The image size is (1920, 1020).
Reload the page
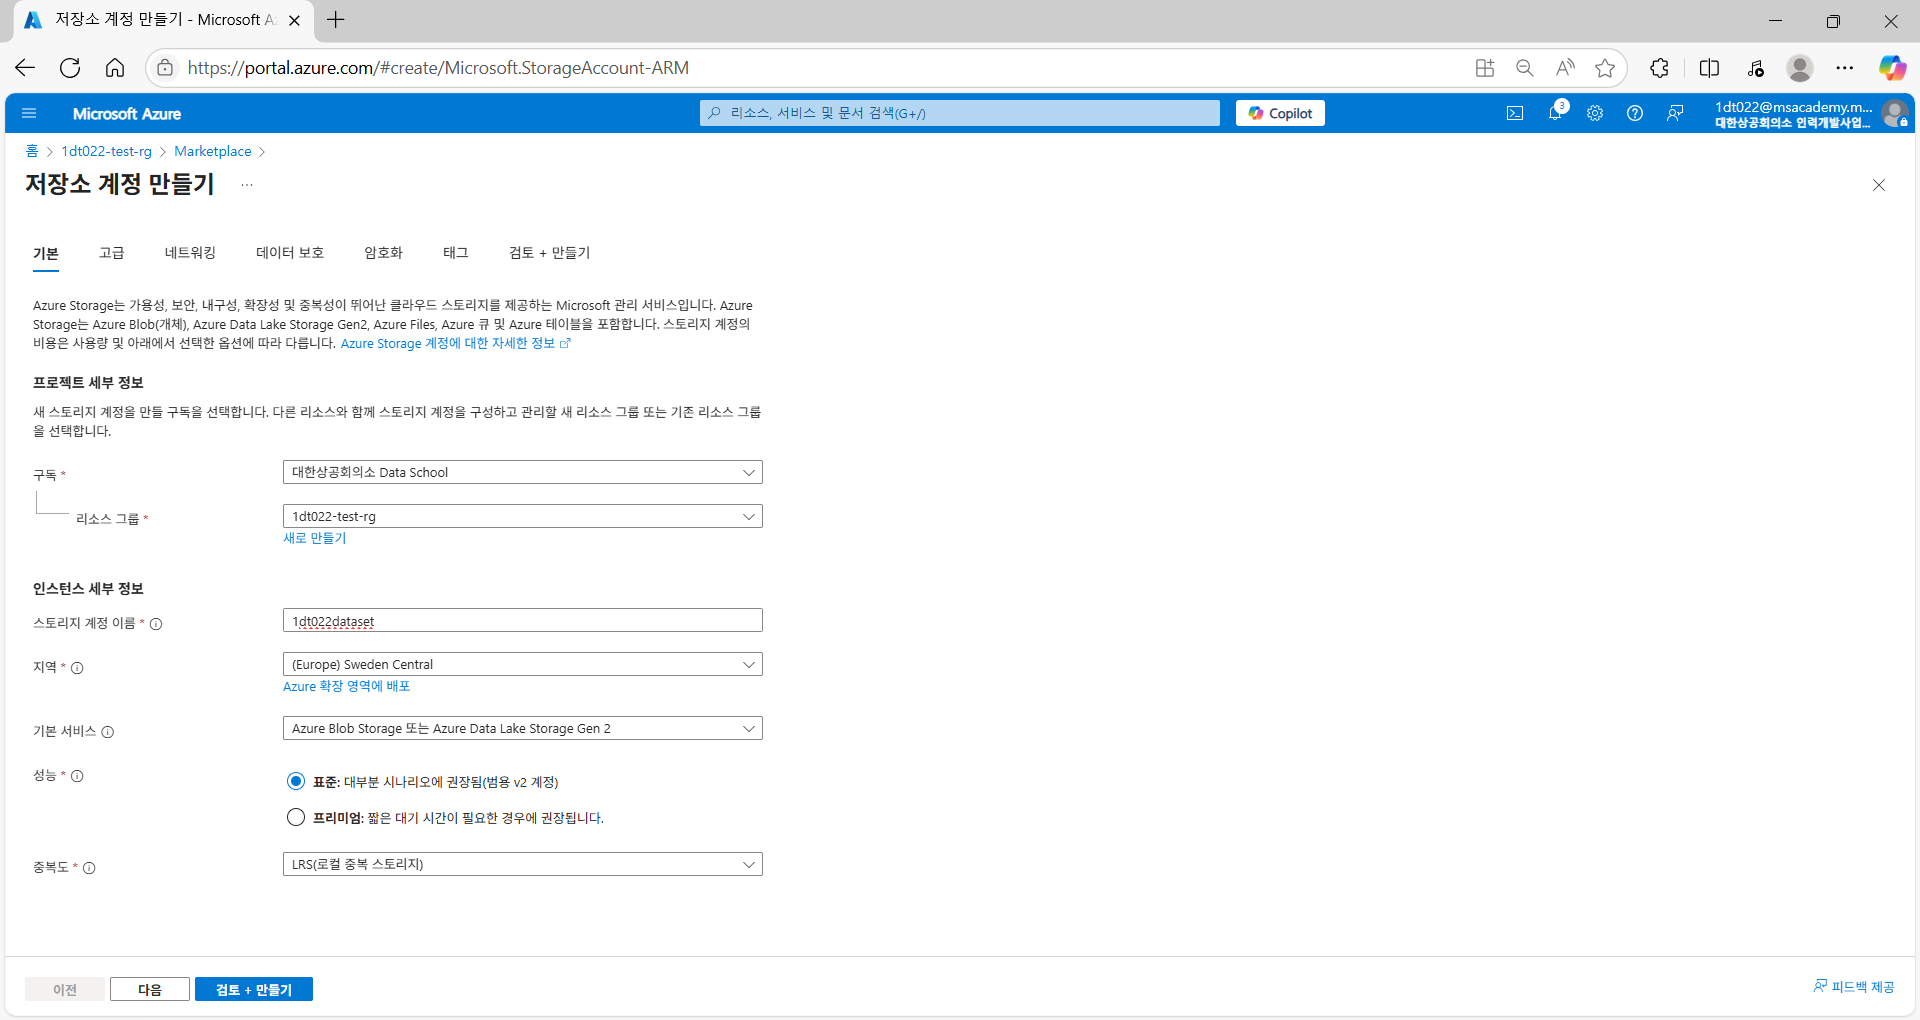(70, 68)
